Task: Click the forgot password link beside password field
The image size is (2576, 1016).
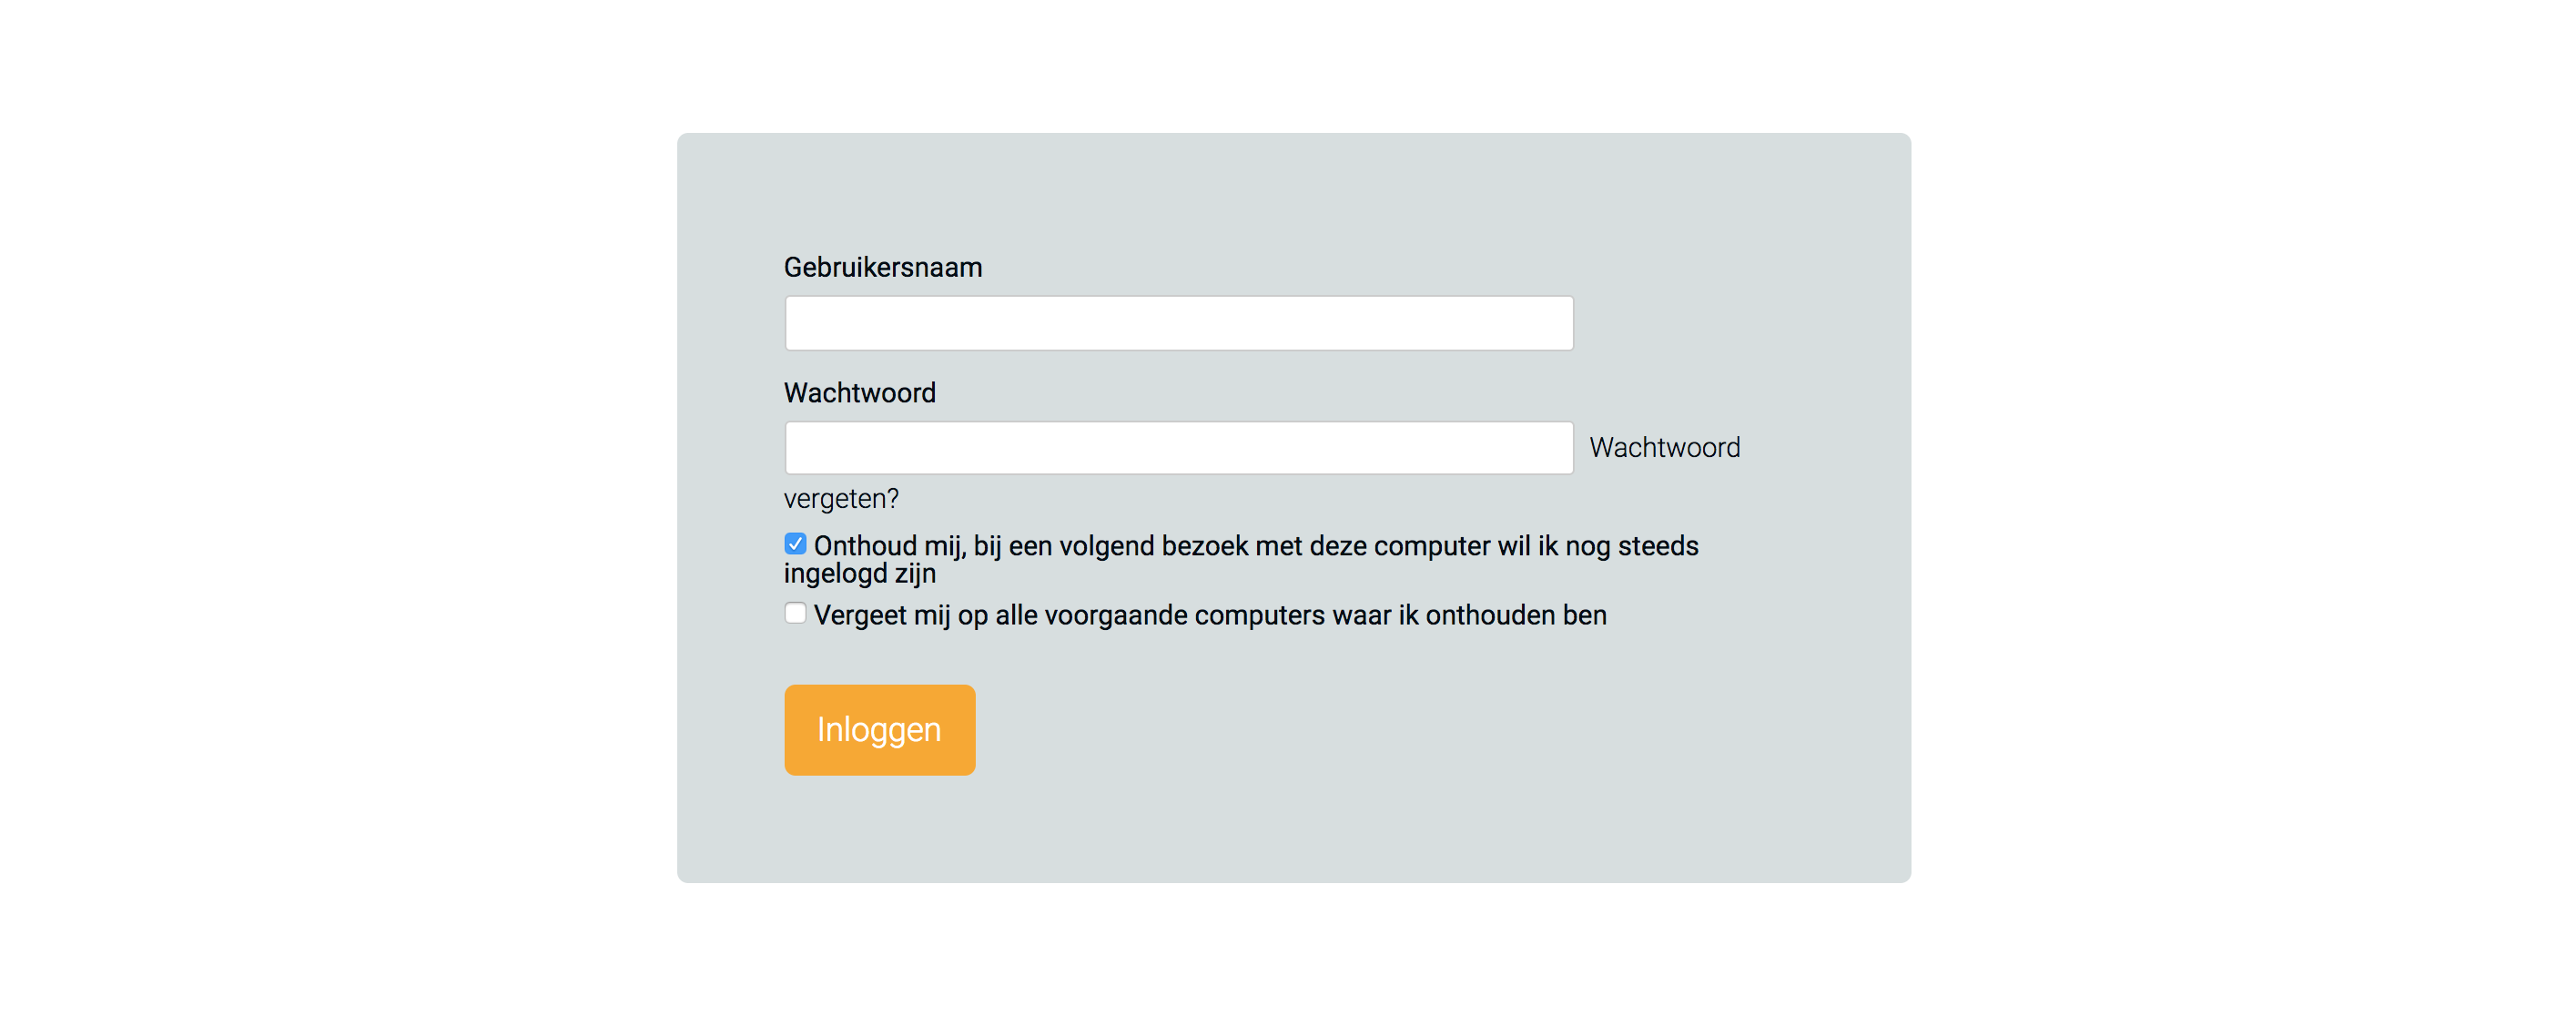Action: click(x=1664, y=447)
